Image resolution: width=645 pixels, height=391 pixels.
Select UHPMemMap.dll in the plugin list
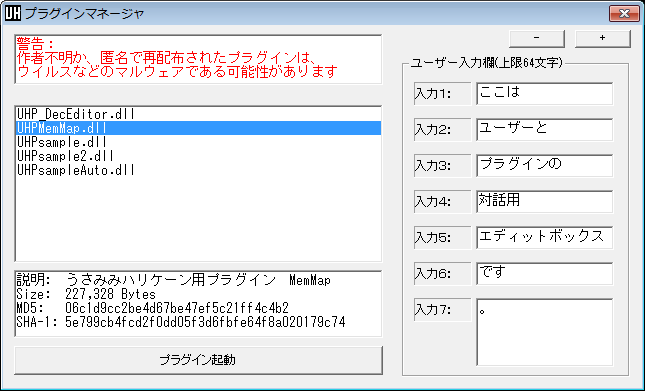click(x=198, y=128)
